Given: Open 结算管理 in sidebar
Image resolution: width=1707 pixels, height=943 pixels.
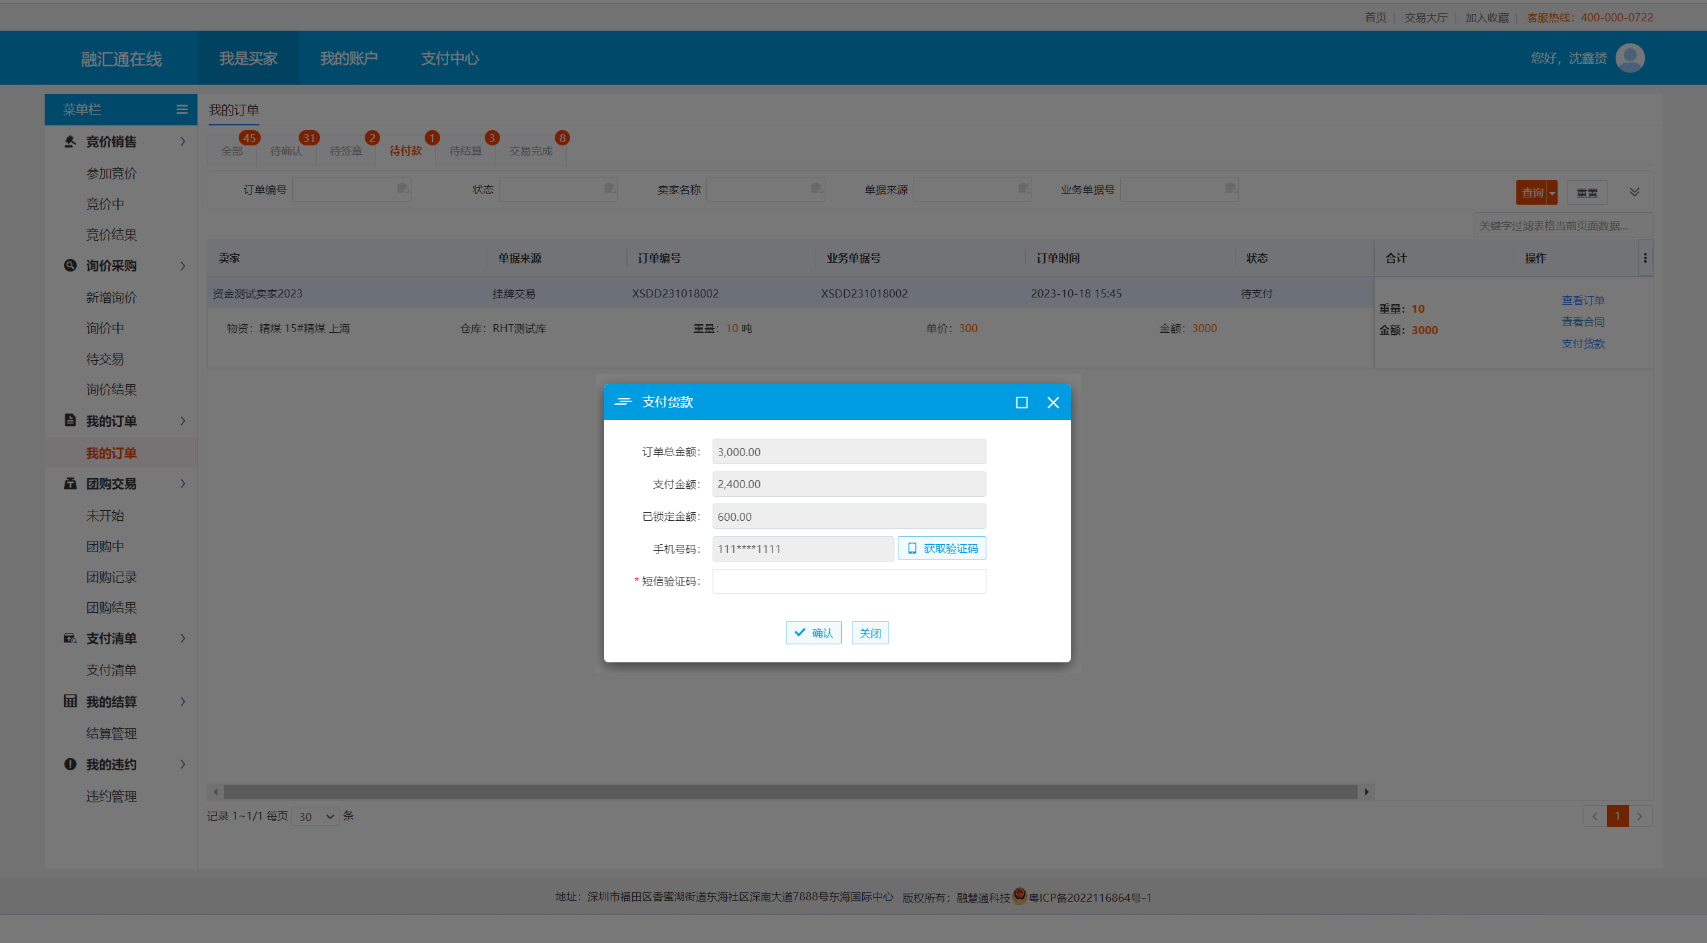Looking at the screenshot, I should point(111,733).
